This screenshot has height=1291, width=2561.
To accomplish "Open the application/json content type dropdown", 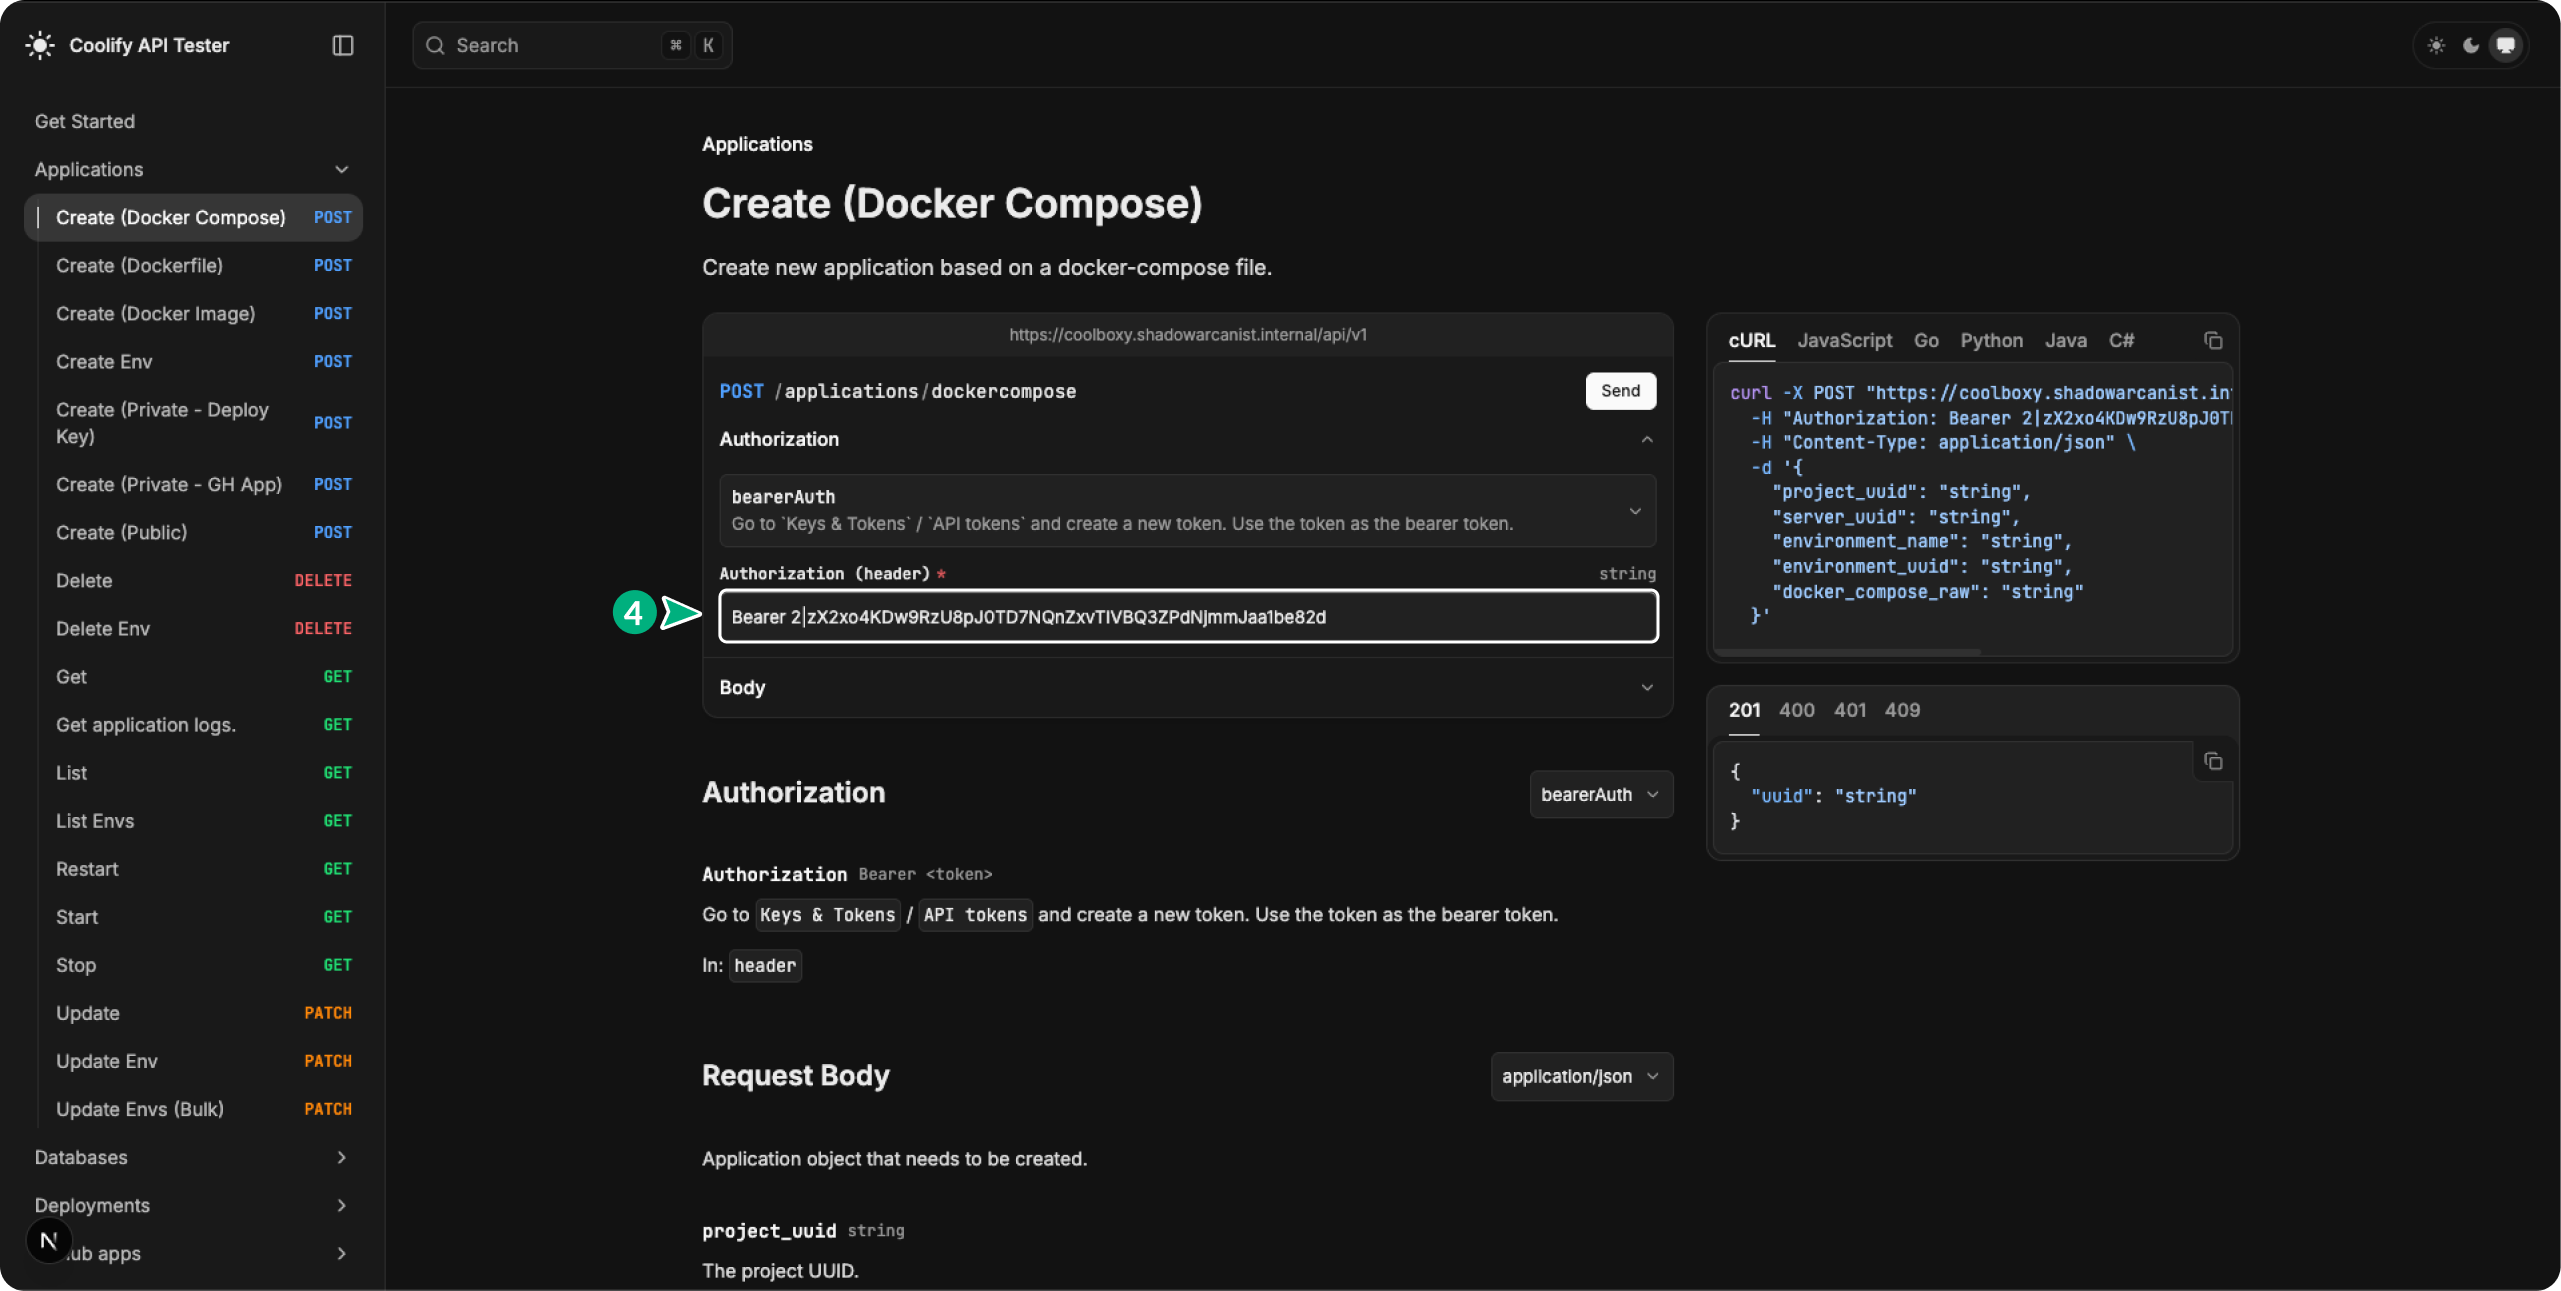I will pos(1581,1076).
